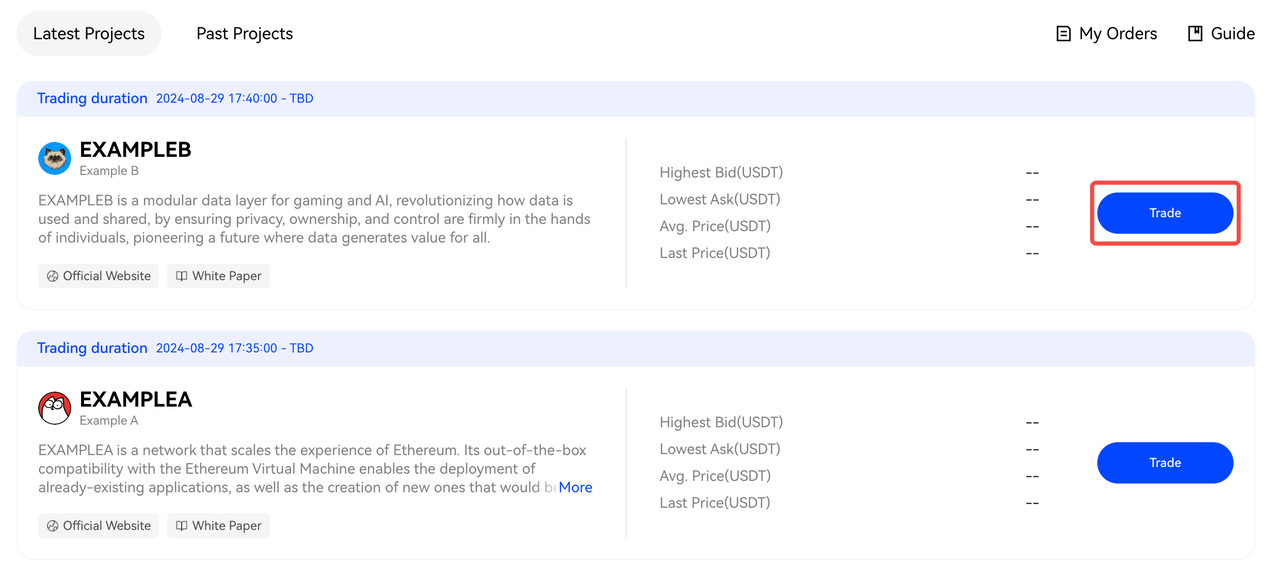Viewport: 1280px width, 580px height.
Task: Click book icon in EXAMPLEA White Paper
Action: [182, 526]
